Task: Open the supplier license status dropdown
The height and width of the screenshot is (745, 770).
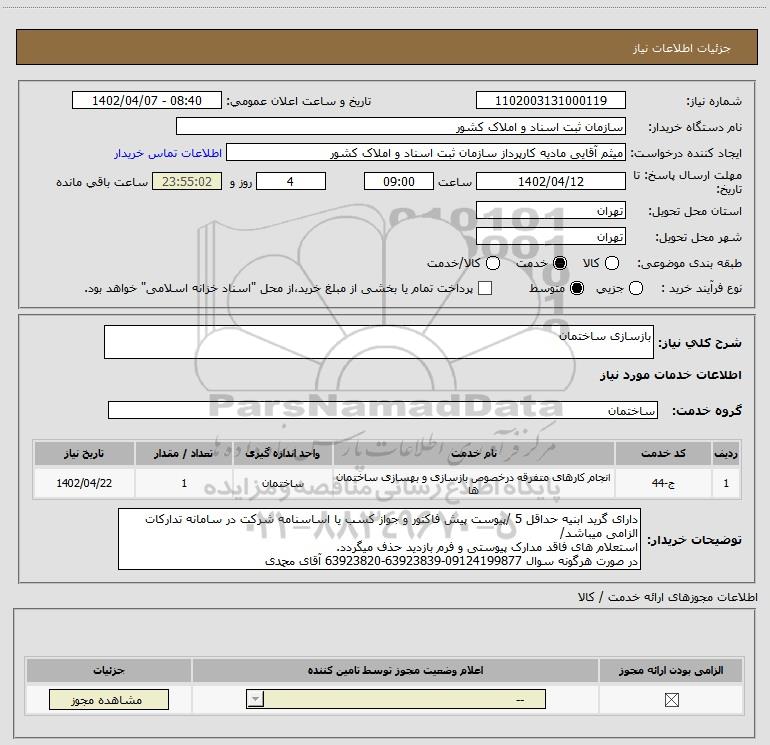Action: pos(396,699)
